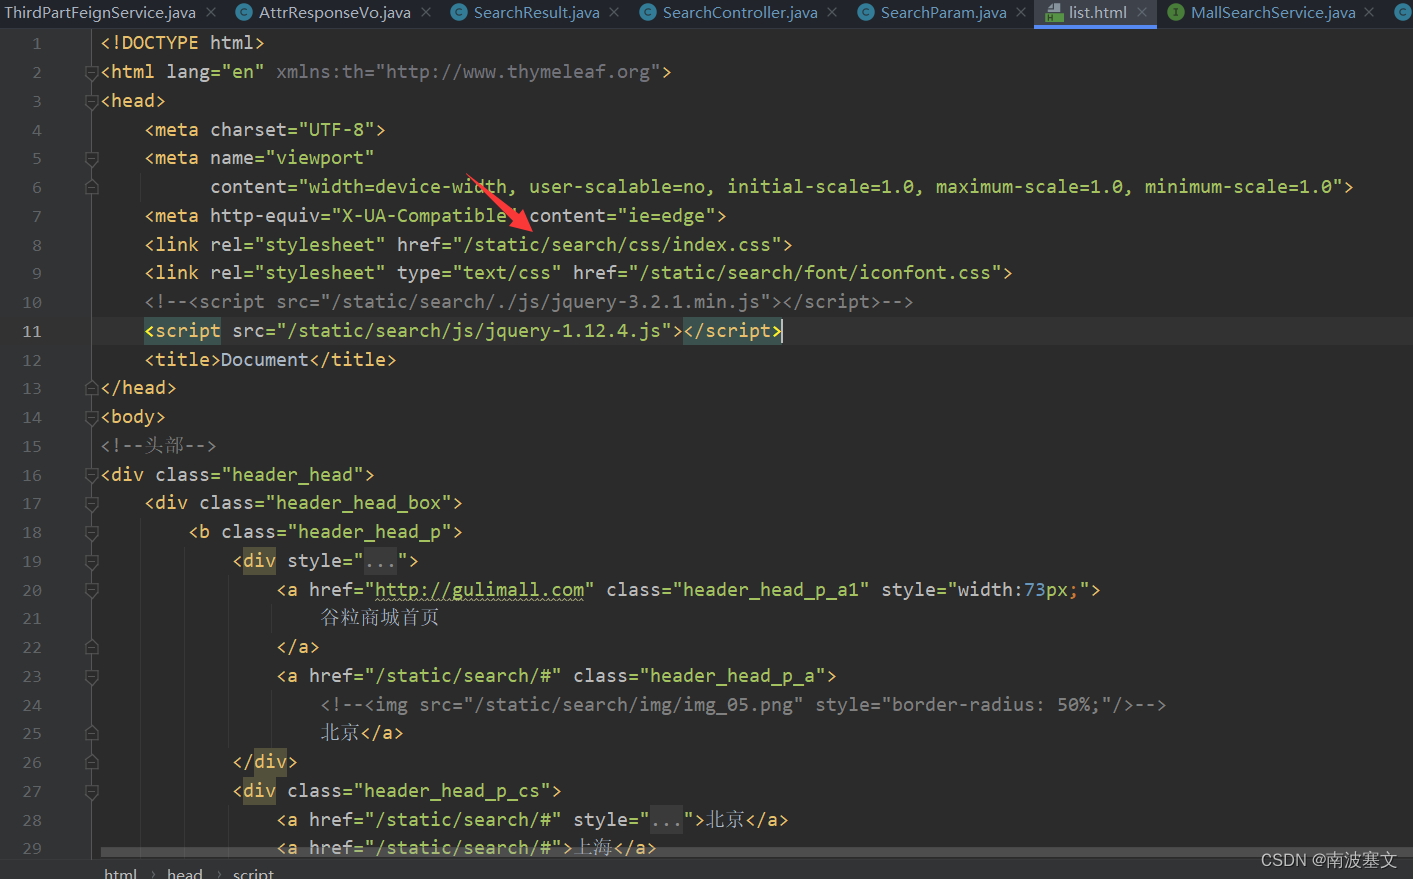This screenshot has width=1413, height=879.
Task: Switch to ThirdPartFeignService.java tab
Action: (x=100, y=13)
